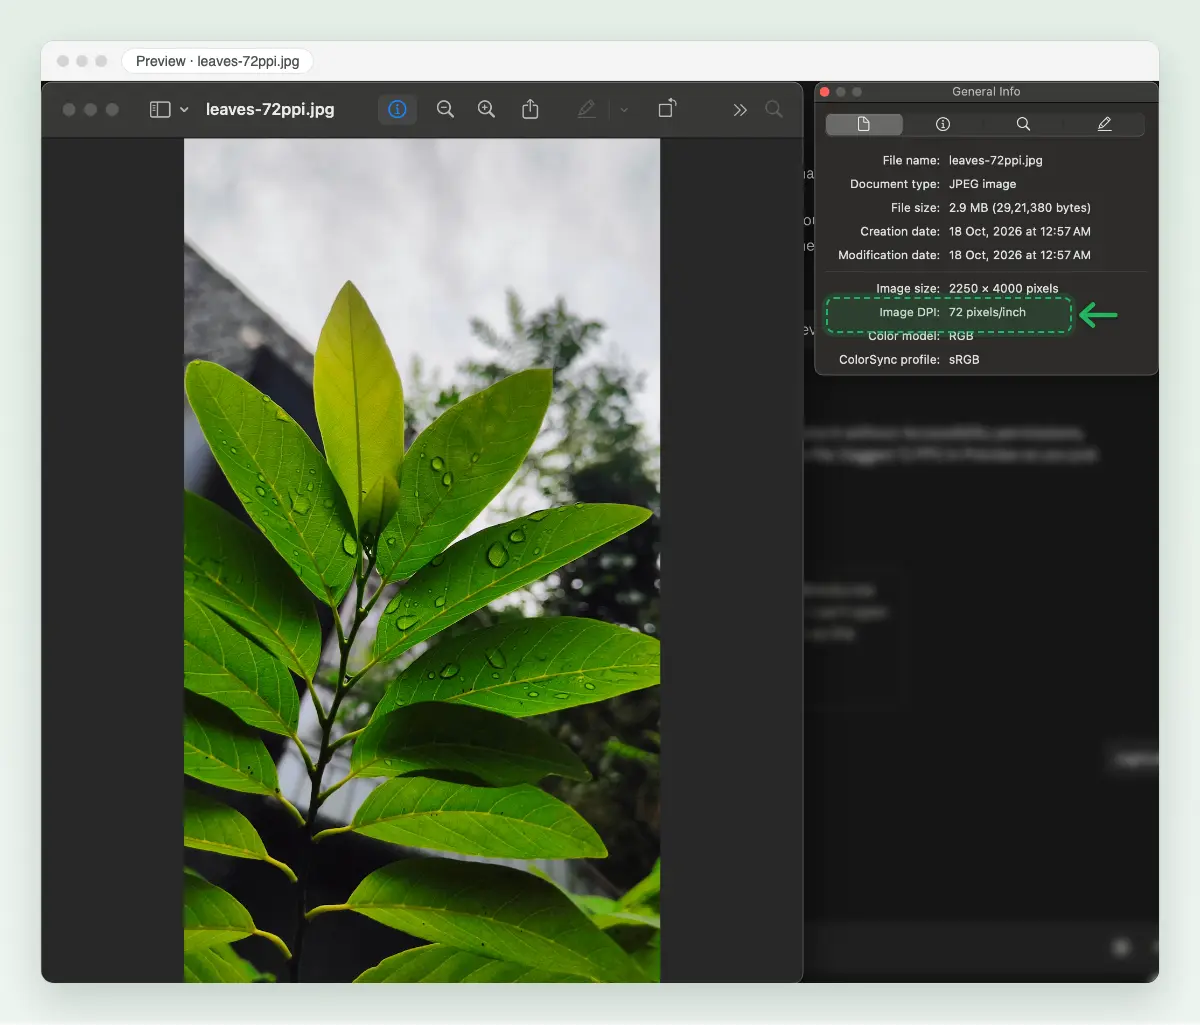Click the leaves-72ppi.jpg window title

tap(270, 110)
